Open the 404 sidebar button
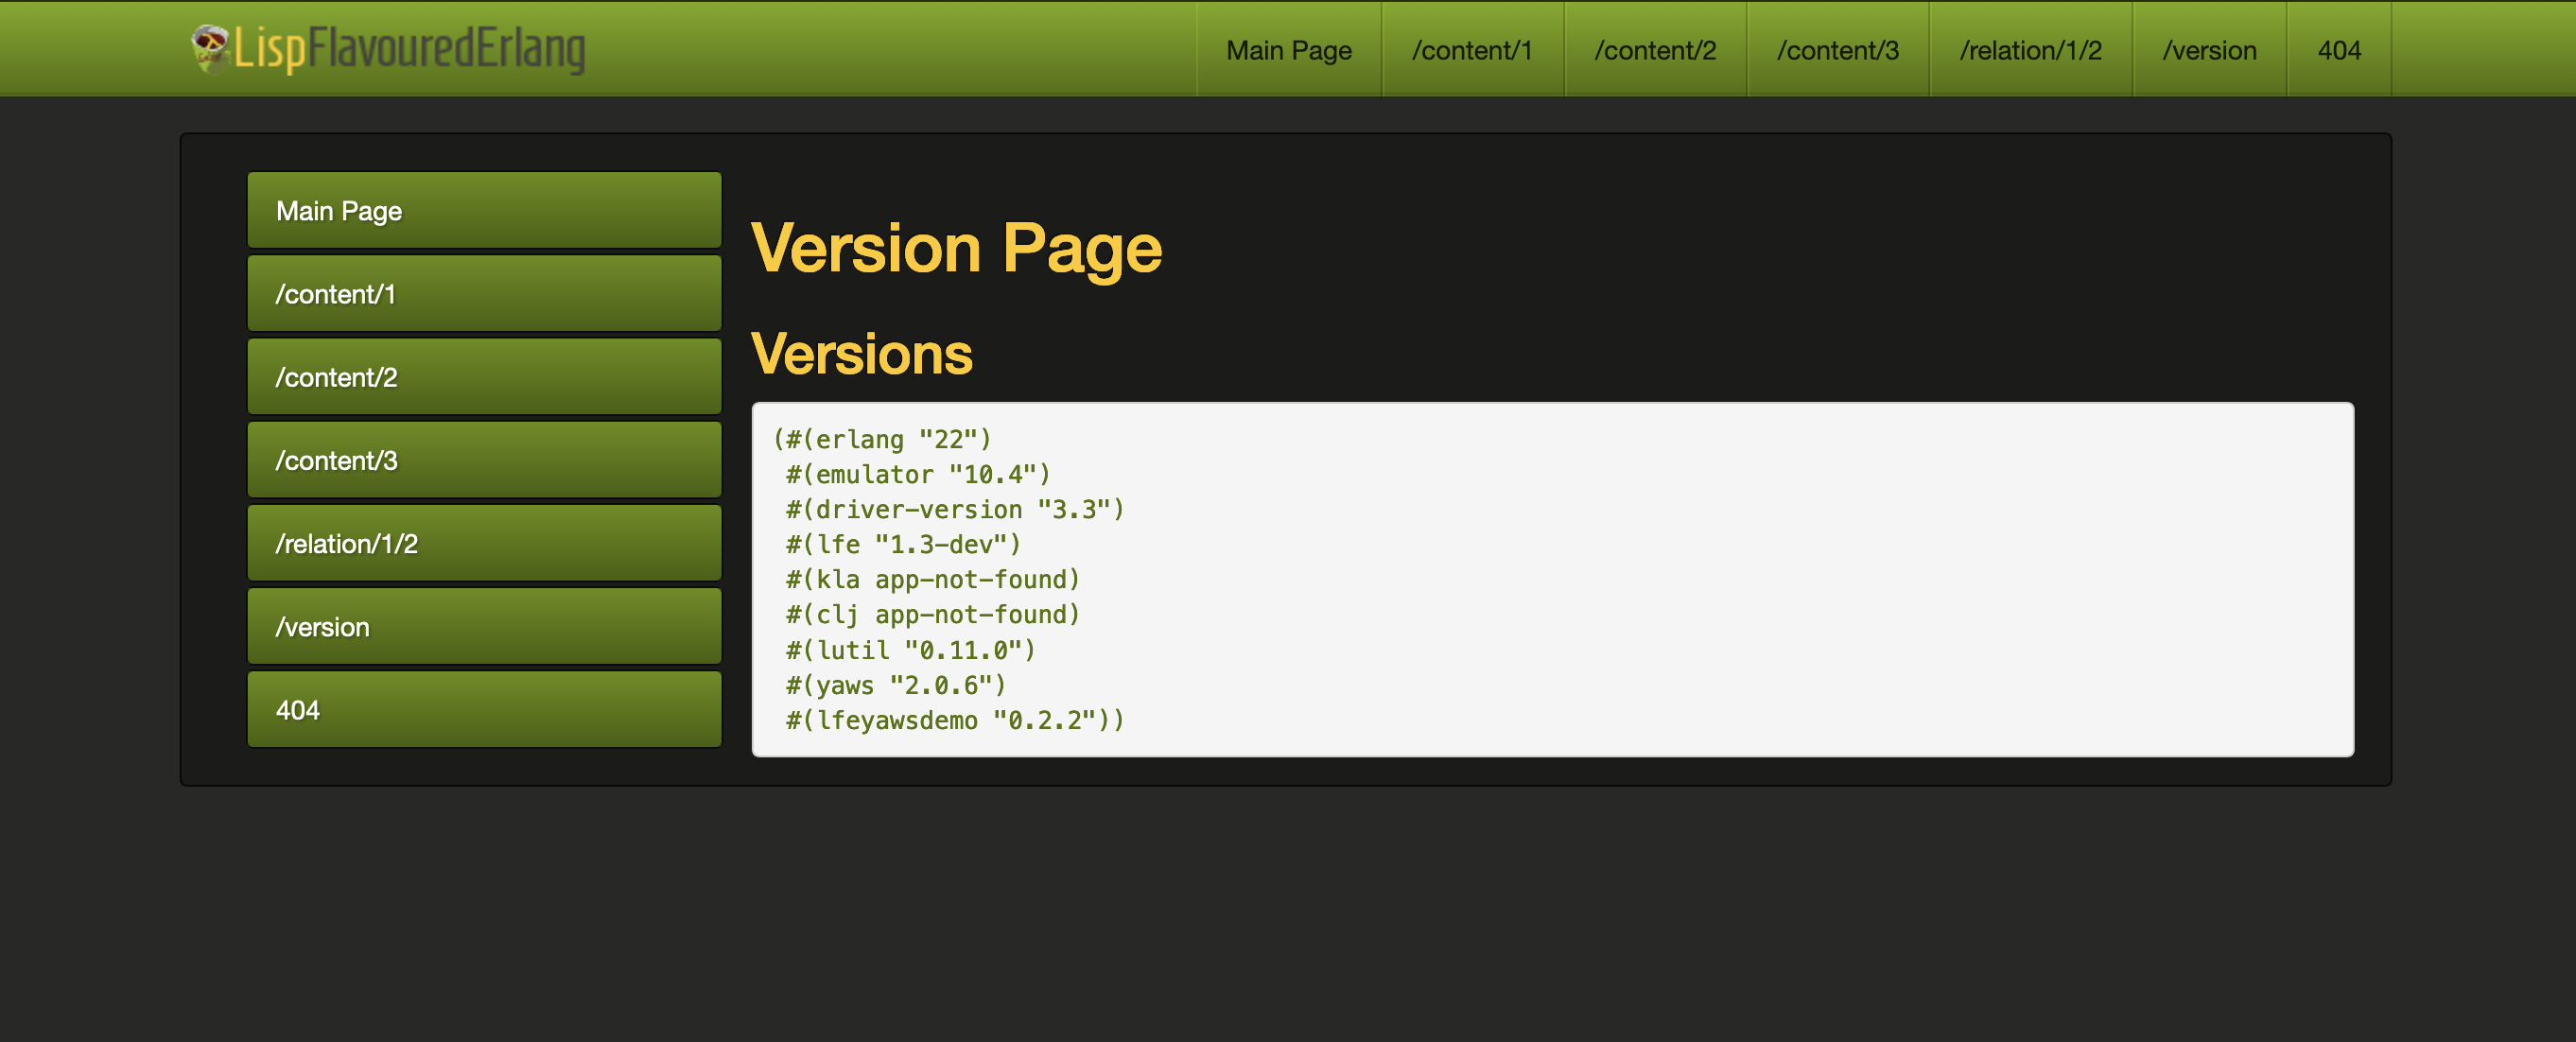Screen dimensions: 2576x1042 tap(484, 709)
